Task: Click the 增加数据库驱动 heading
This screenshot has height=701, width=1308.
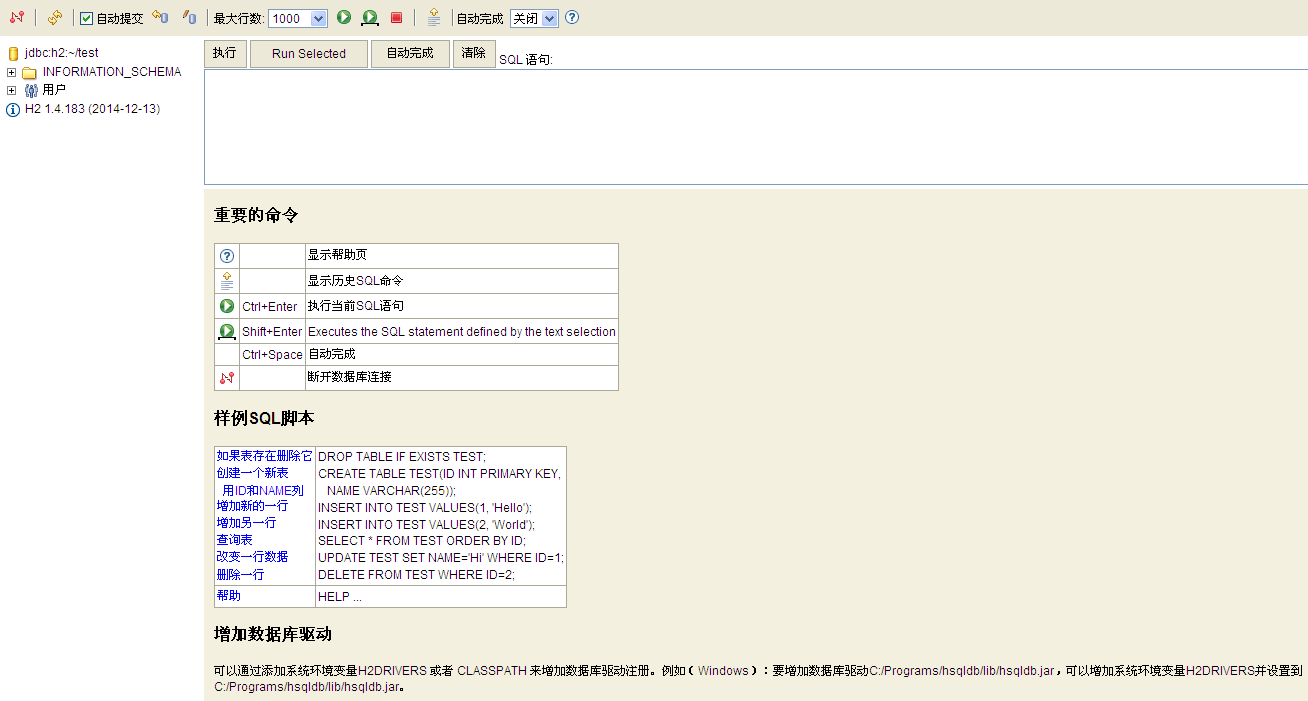Action: pos(273,634)
